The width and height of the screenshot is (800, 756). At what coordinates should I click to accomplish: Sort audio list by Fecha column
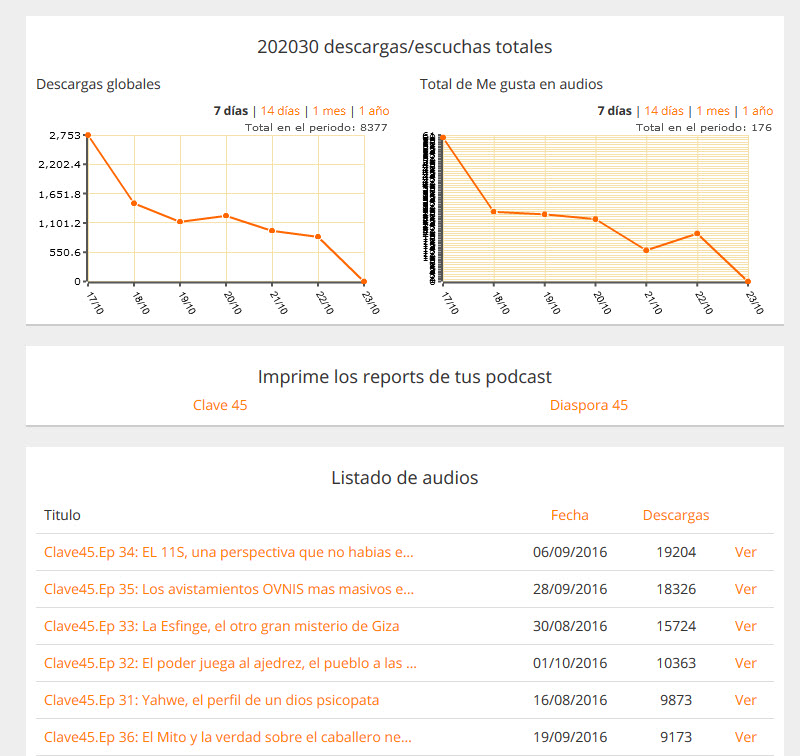tap(569, 515)
